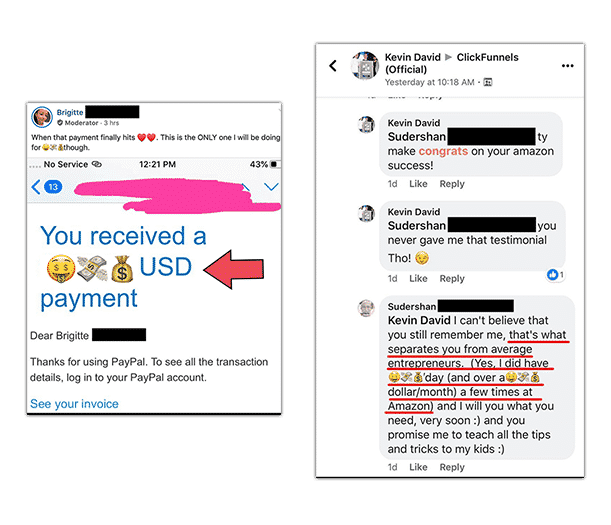This screenshot has width=611, height=525.
Task: Reply to Sudershan's long comment
Action: coord(452,467)
